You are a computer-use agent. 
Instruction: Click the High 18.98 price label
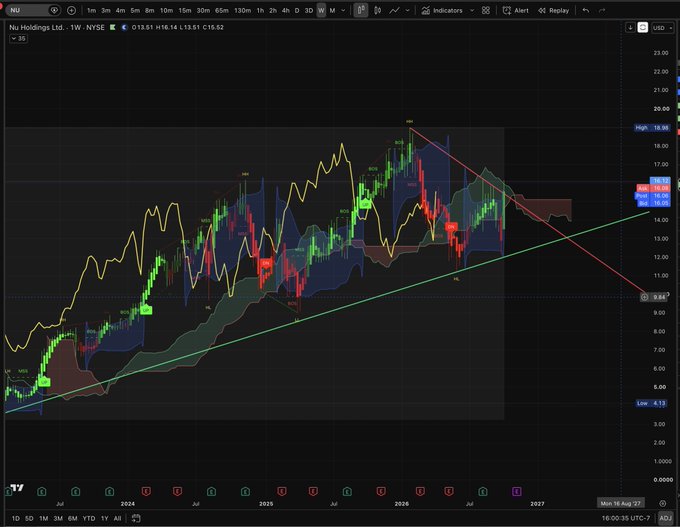(x=652, y=128)
